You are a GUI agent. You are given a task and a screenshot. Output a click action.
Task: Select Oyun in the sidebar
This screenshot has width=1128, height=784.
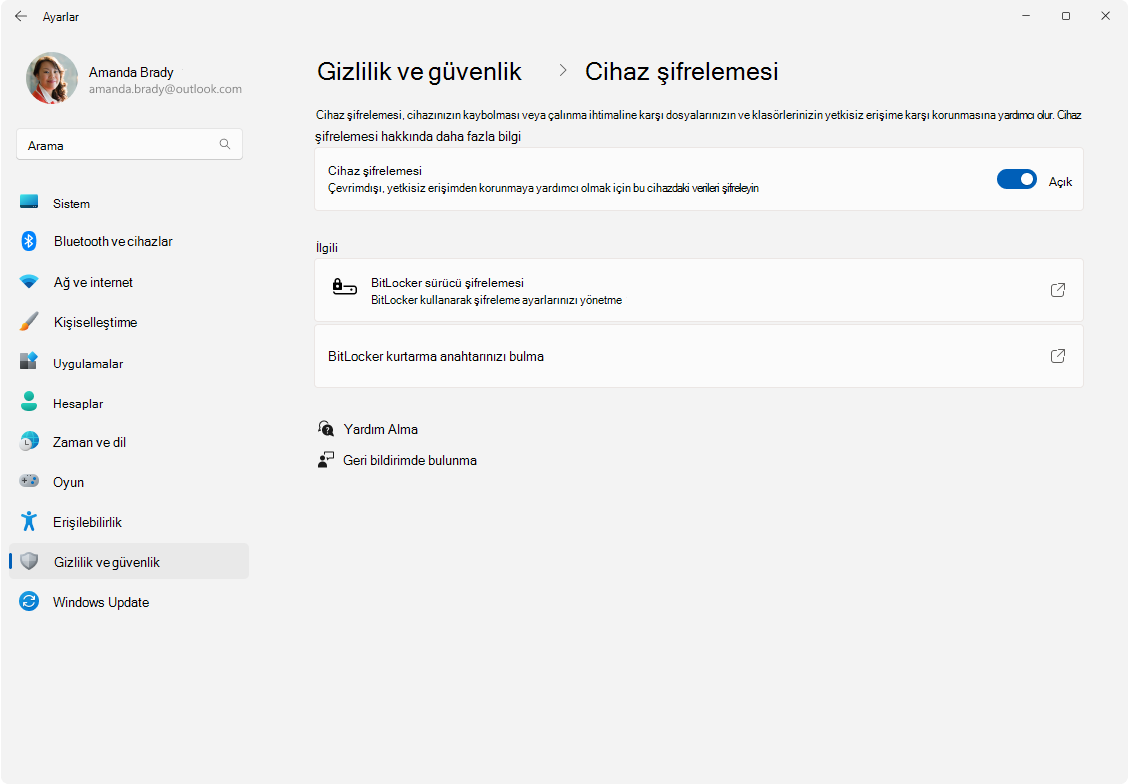click(x=129, y=482)
